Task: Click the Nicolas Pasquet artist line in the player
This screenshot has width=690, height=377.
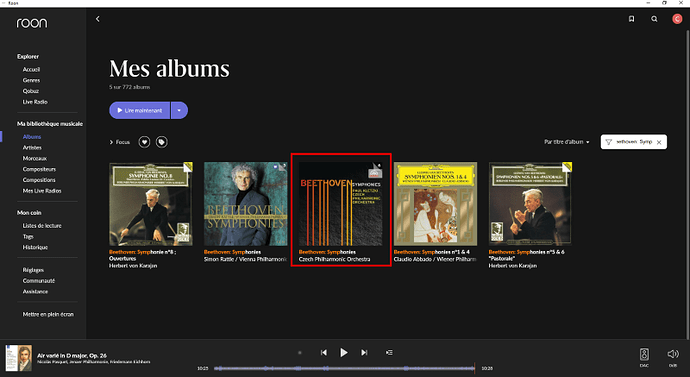Action: point(93,362)
